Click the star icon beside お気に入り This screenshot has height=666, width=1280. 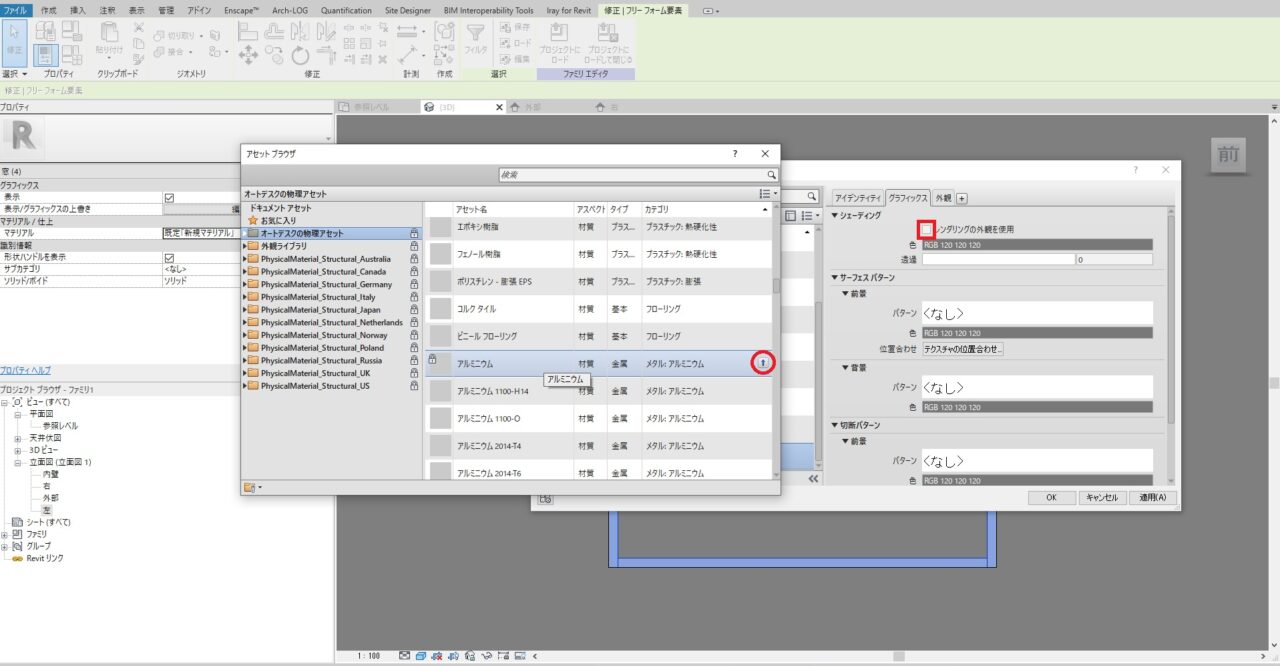(252, 220)
